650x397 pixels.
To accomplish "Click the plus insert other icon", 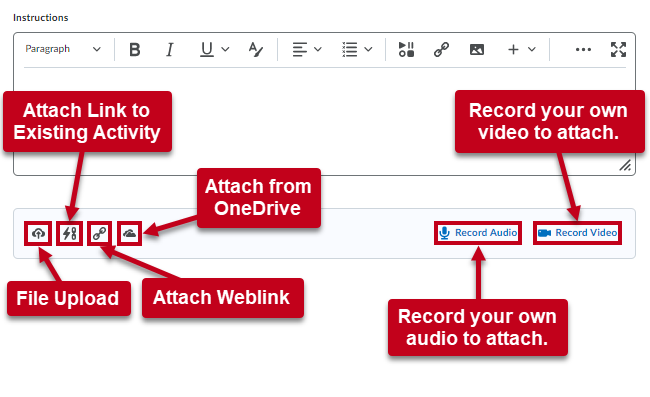I will pyautogui.click(x=513, y=50).
